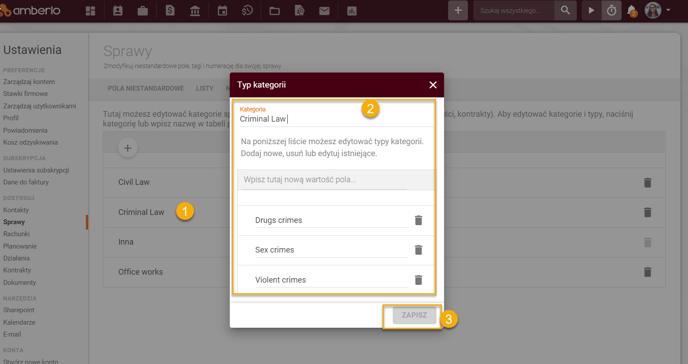The width and height of the screenshot is (688, 364).
Task: Open the user avatar menu
Action: pyautogui.click(x=653, y=10)
